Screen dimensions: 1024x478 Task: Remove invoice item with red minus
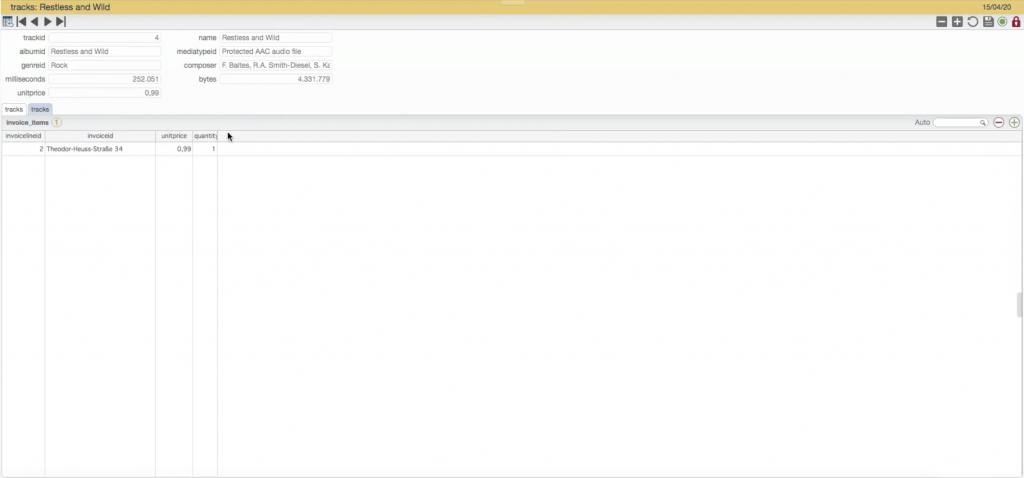point(999,123)
